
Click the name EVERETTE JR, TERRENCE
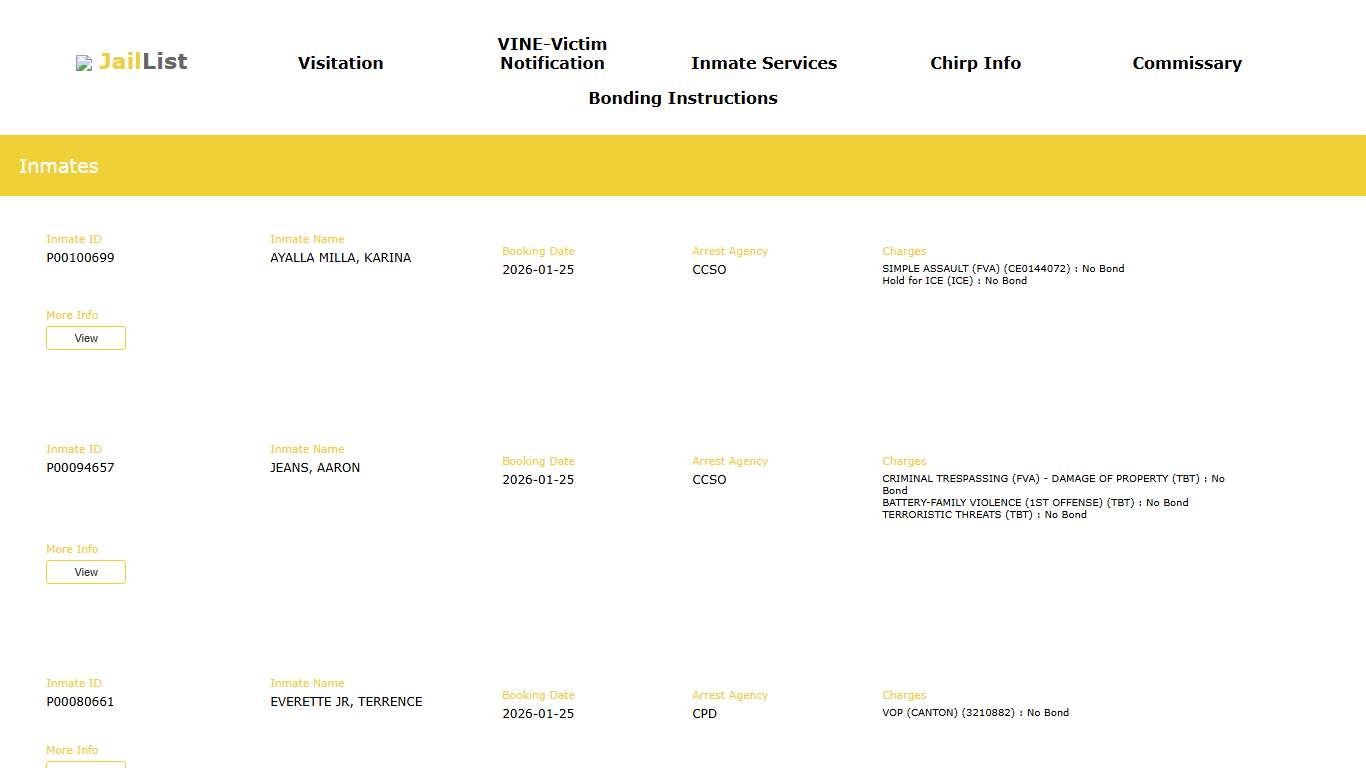tap(346, 702)
